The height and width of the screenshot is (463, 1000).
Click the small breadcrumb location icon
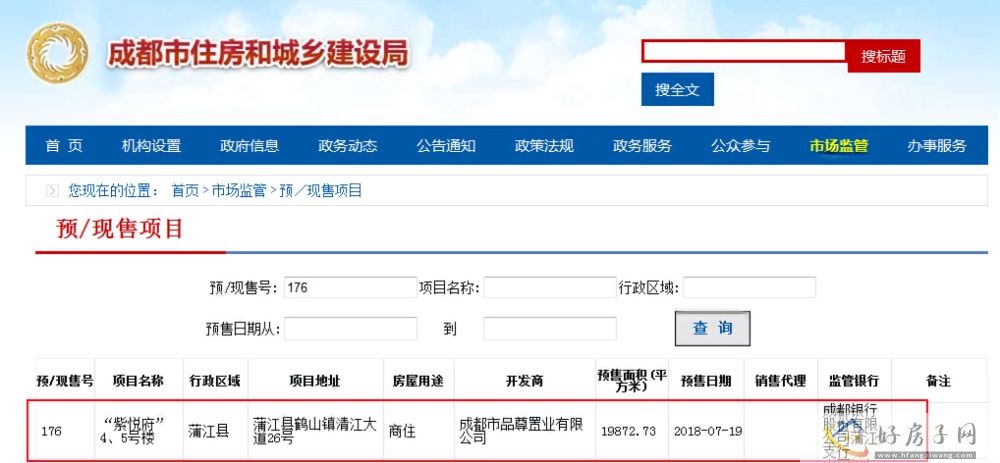[x=52, y=190]
